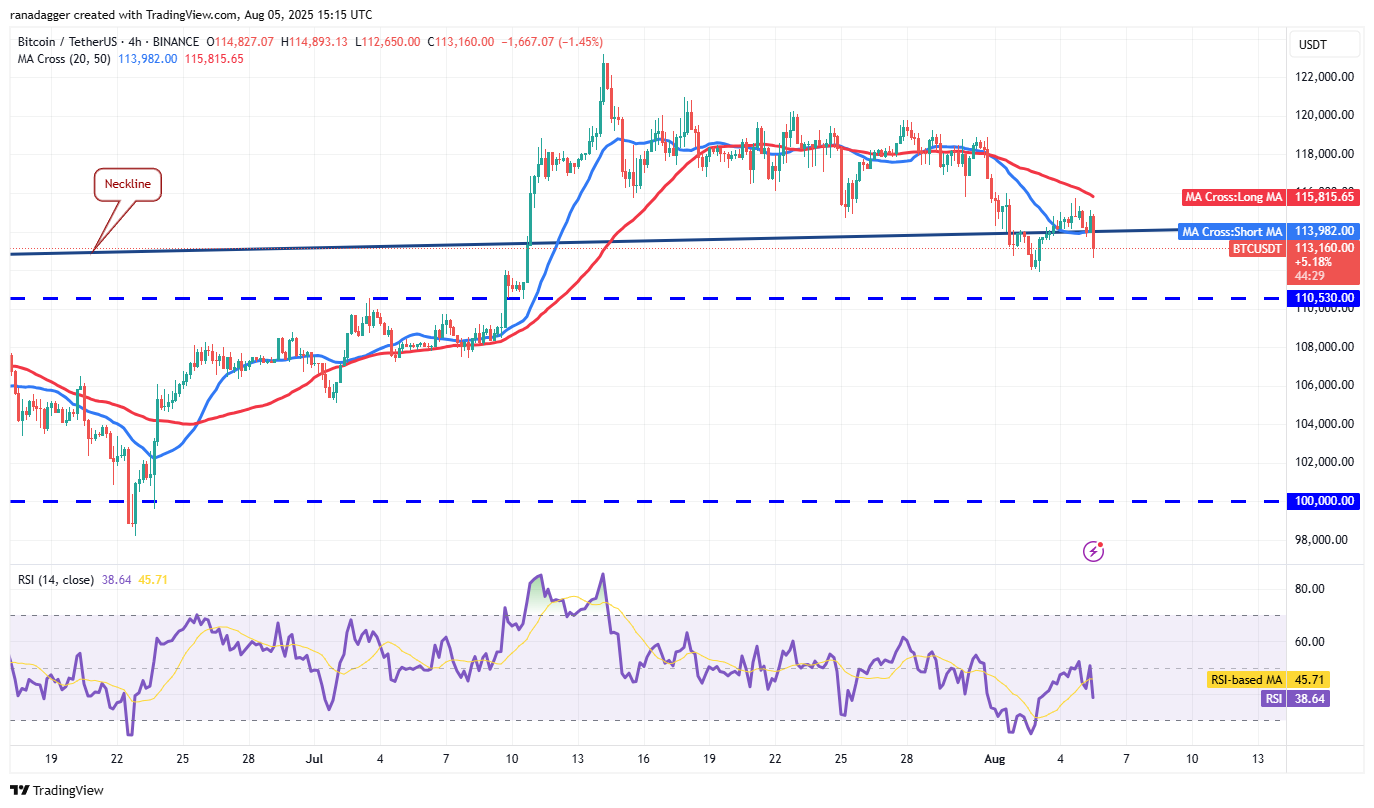Click the purple lightning bolt event icon
Screen dimensions: 1374x808
[x=1095, y=550]
